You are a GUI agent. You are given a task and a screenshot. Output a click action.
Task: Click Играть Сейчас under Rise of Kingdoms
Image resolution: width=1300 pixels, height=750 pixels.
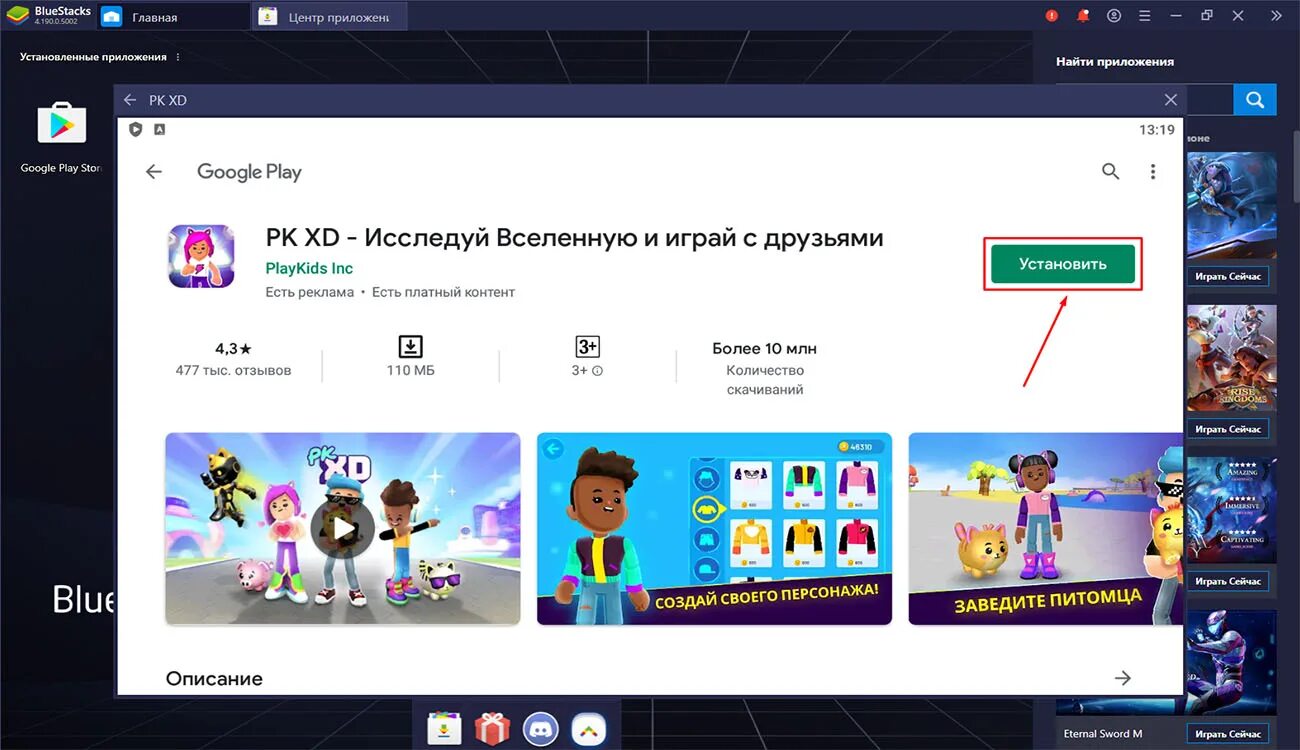point(1229,429)
